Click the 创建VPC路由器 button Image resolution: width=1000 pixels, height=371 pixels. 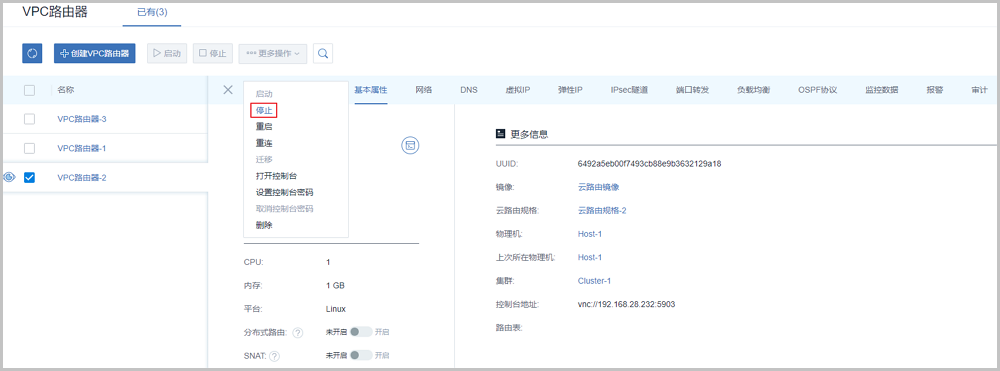pyautogui.click(x=94, y=54)
